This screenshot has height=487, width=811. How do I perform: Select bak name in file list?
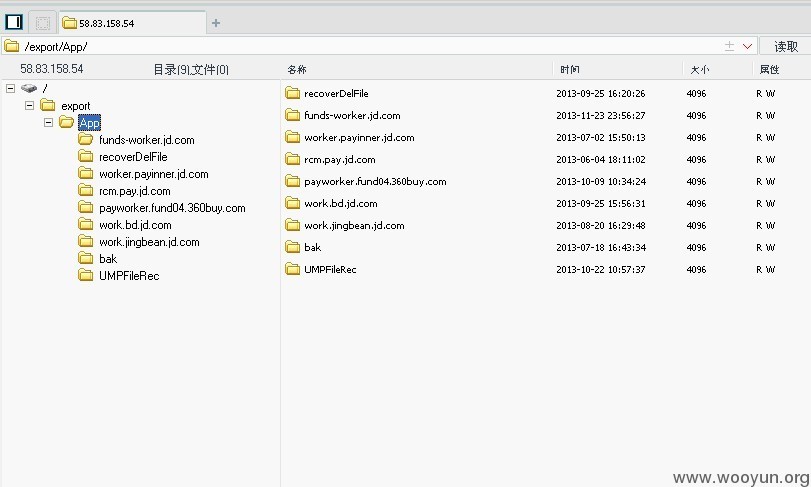[312, 248]
